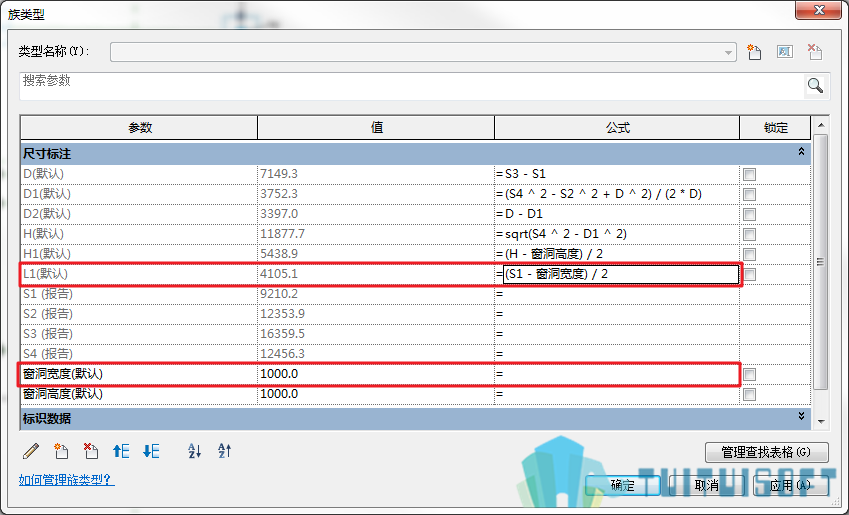
Task: Move parameter up with the up-arrow icon
Action: (121, 451)
